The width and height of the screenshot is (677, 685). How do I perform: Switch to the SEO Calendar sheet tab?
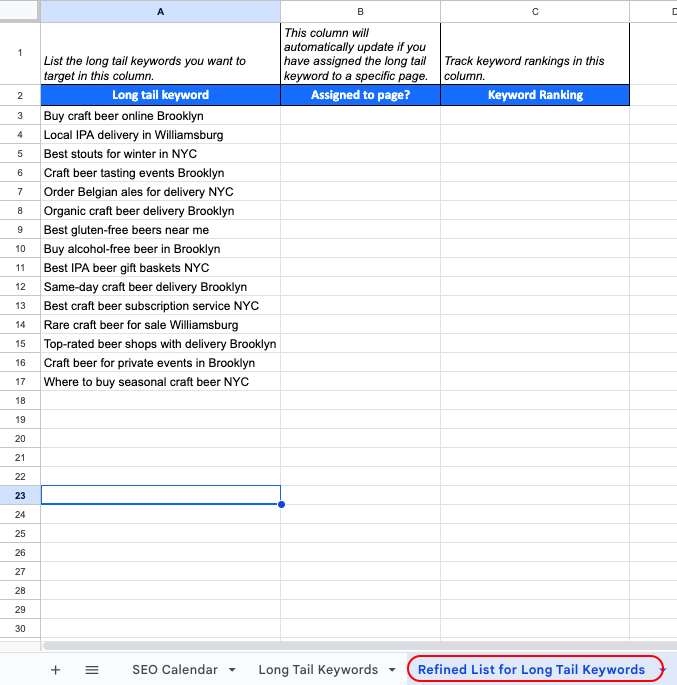click(x=174, y=670)
